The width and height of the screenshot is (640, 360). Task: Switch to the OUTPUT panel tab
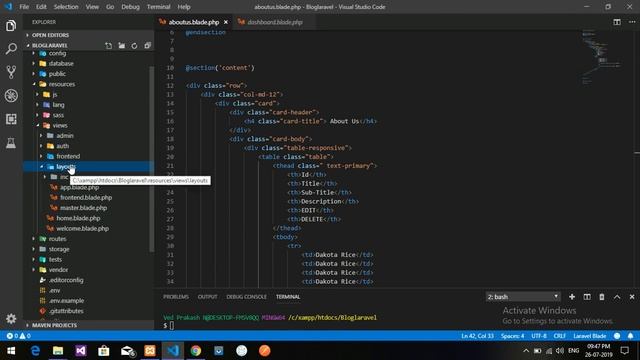[207, 297]
